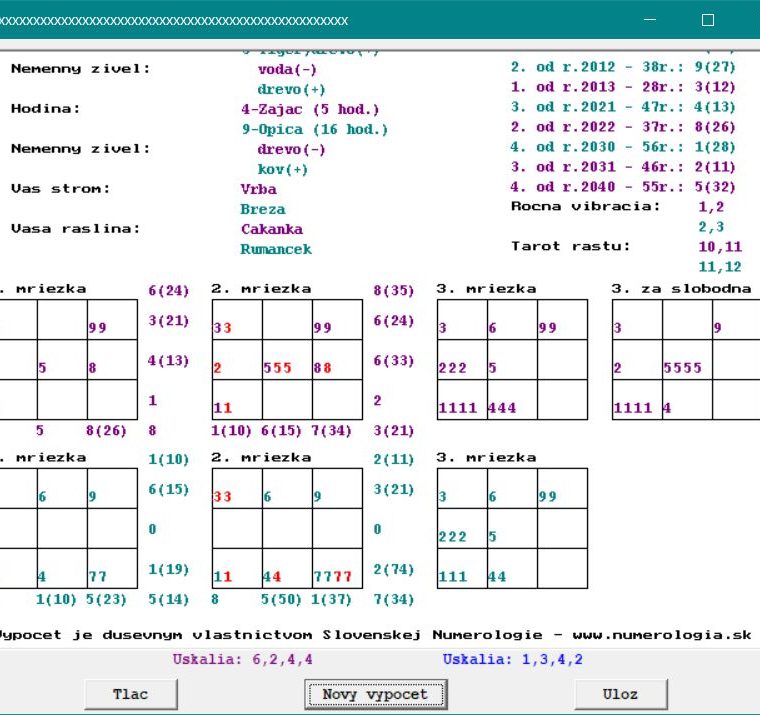Viewport: 760px width, 715px height.
Task: Save results with the Uloz button
Action: 621,694
